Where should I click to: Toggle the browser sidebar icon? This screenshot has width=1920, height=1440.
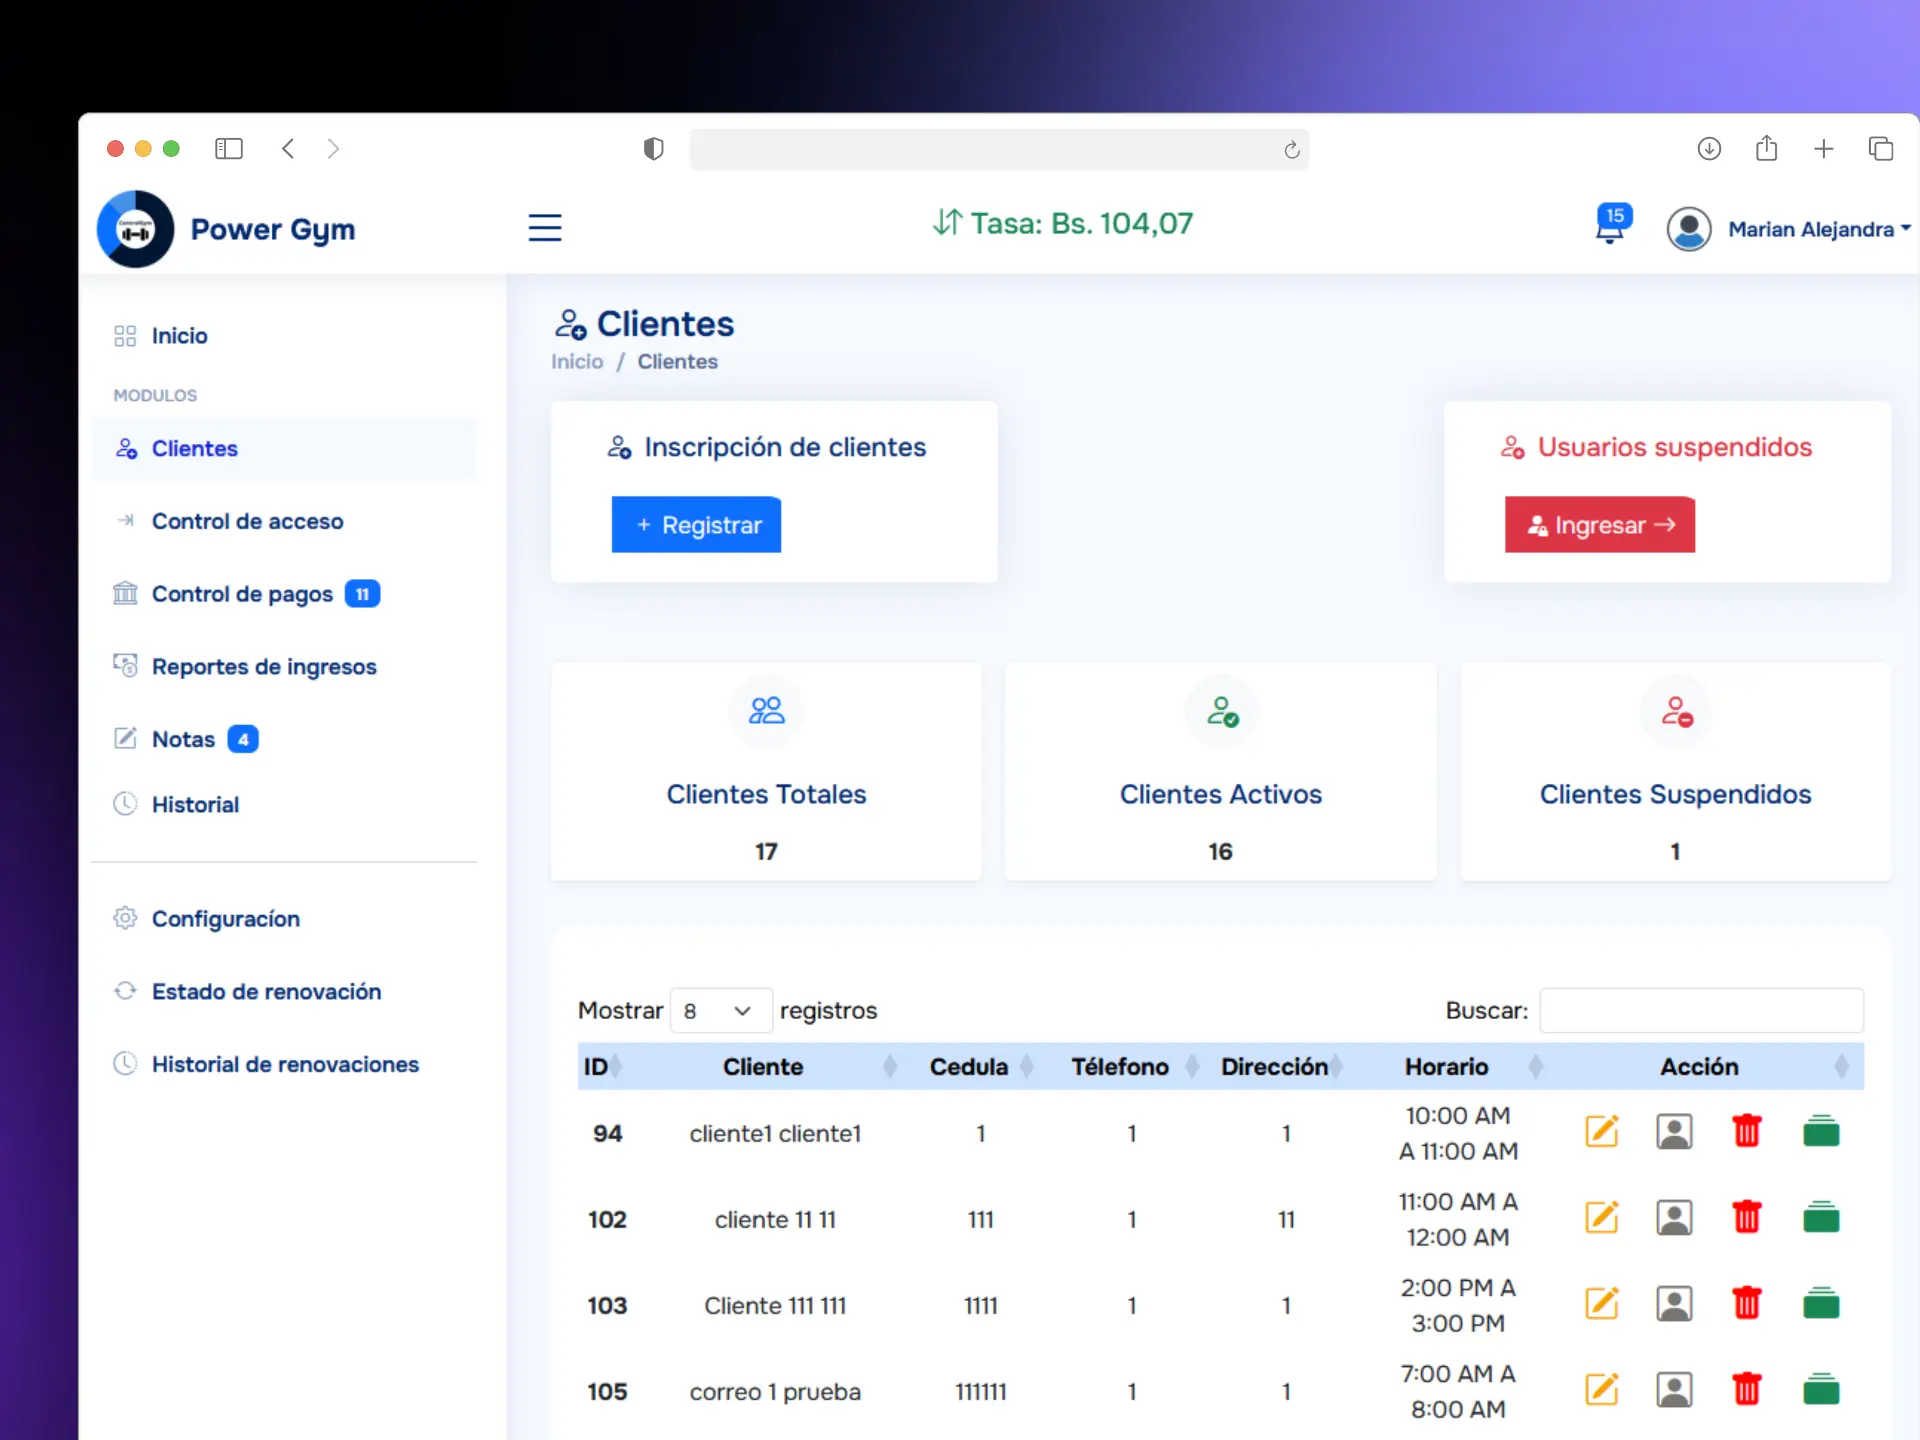[229, 149]
